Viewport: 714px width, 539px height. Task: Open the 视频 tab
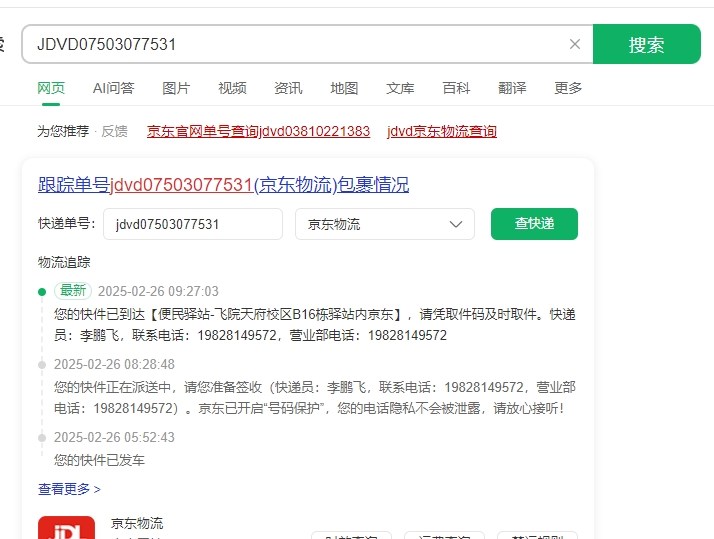(x=232, y=88)
